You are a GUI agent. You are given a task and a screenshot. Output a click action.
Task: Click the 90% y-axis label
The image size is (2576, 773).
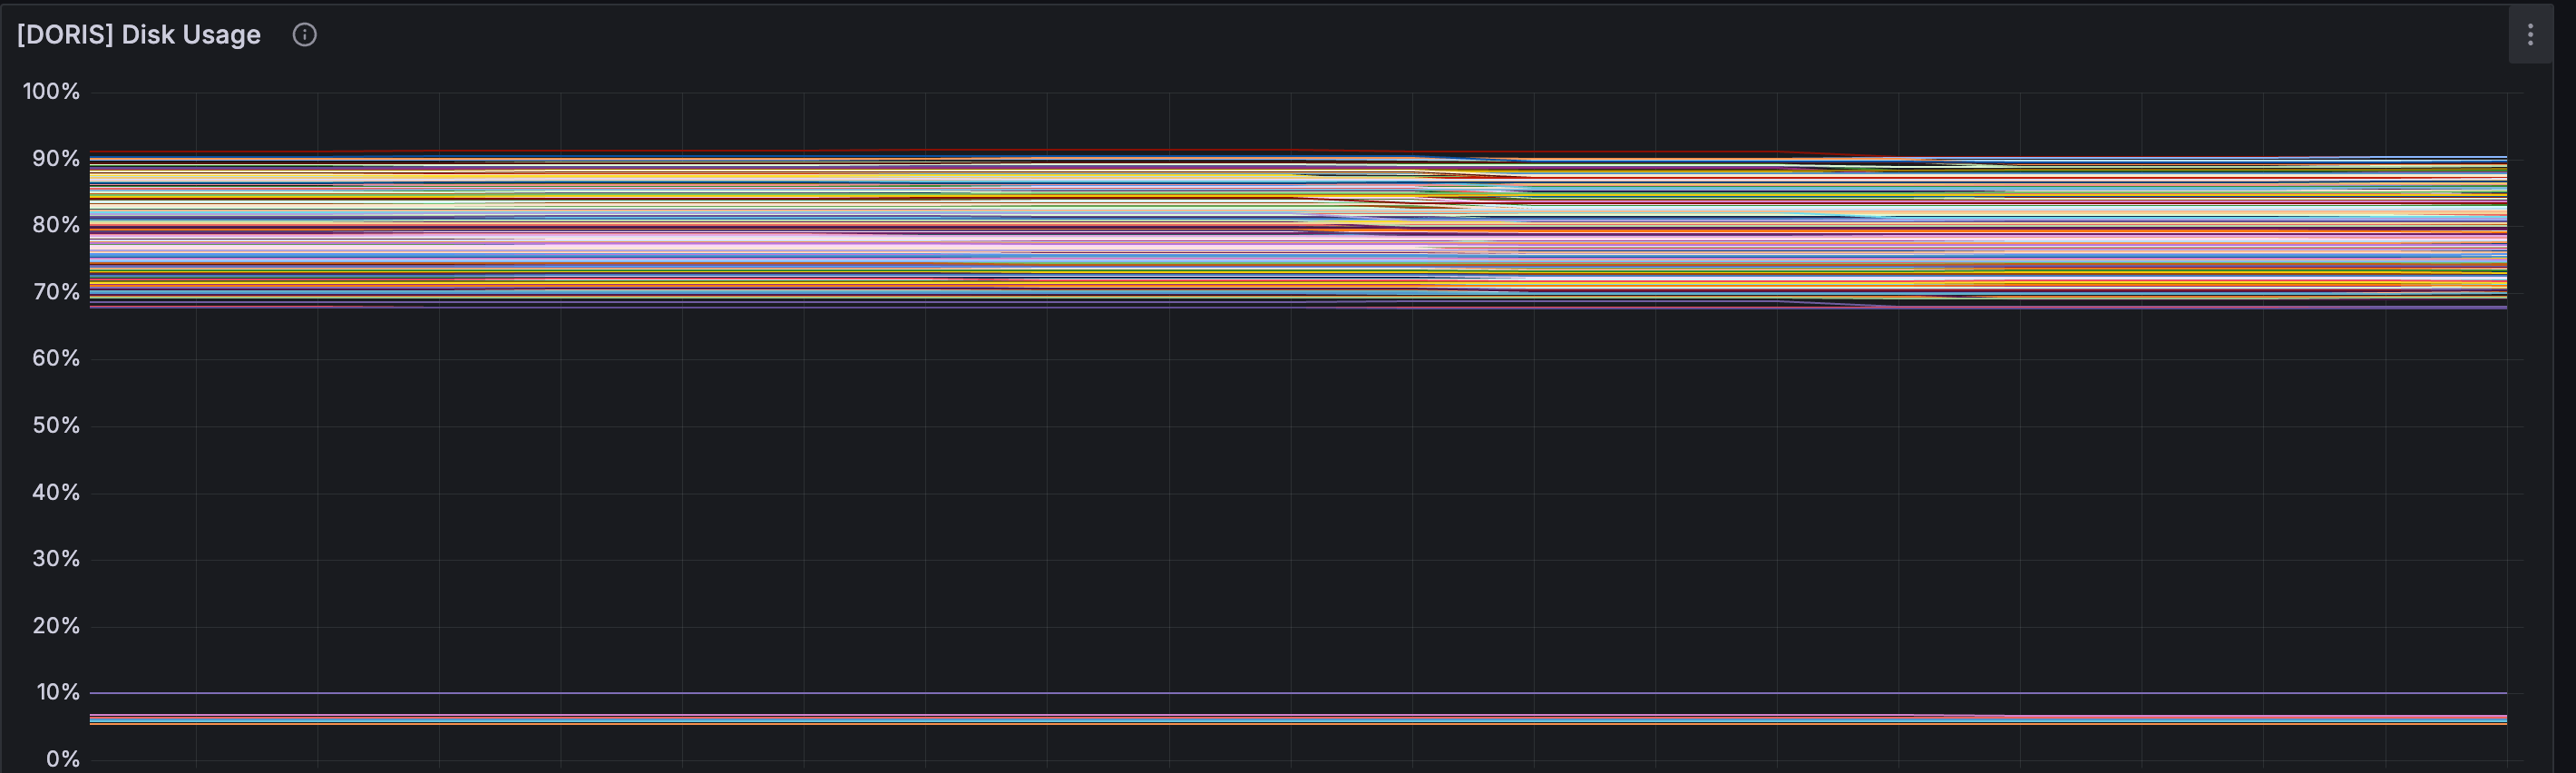coord(56,159)
